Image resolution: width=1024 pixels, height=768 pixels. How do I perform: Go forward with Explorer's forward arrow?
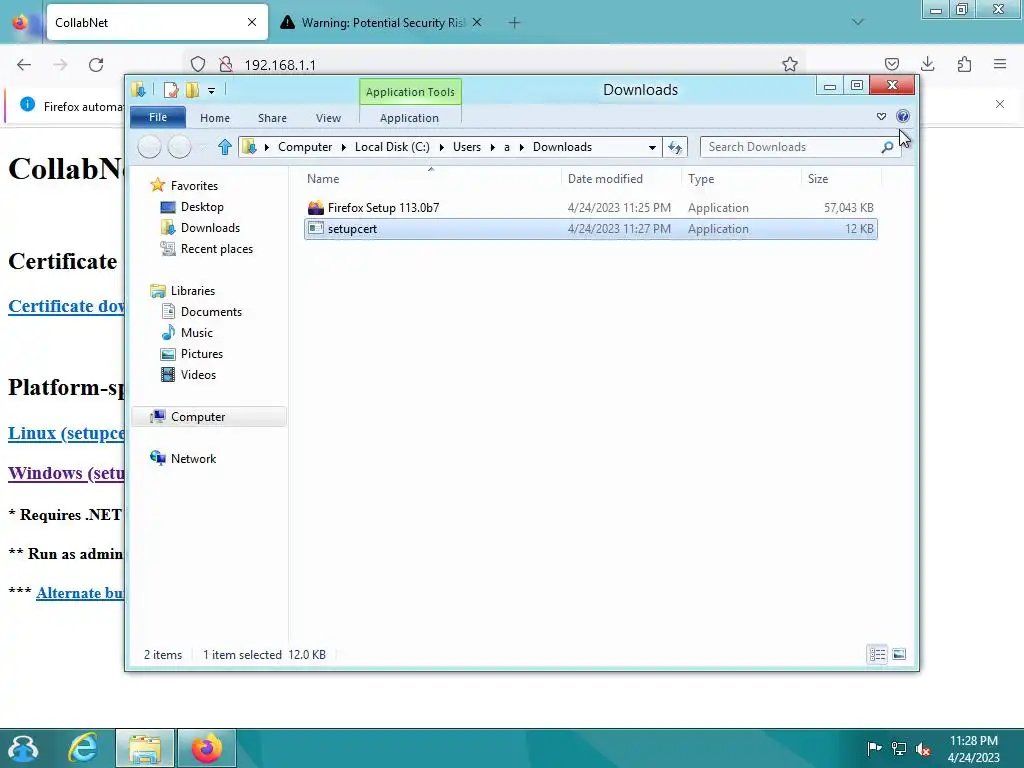point(180,147)
